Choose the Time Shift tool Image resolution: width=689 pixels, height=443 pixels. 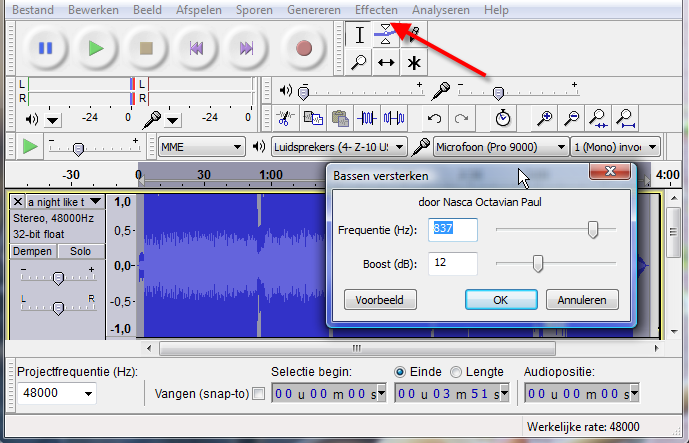point(386,62)
